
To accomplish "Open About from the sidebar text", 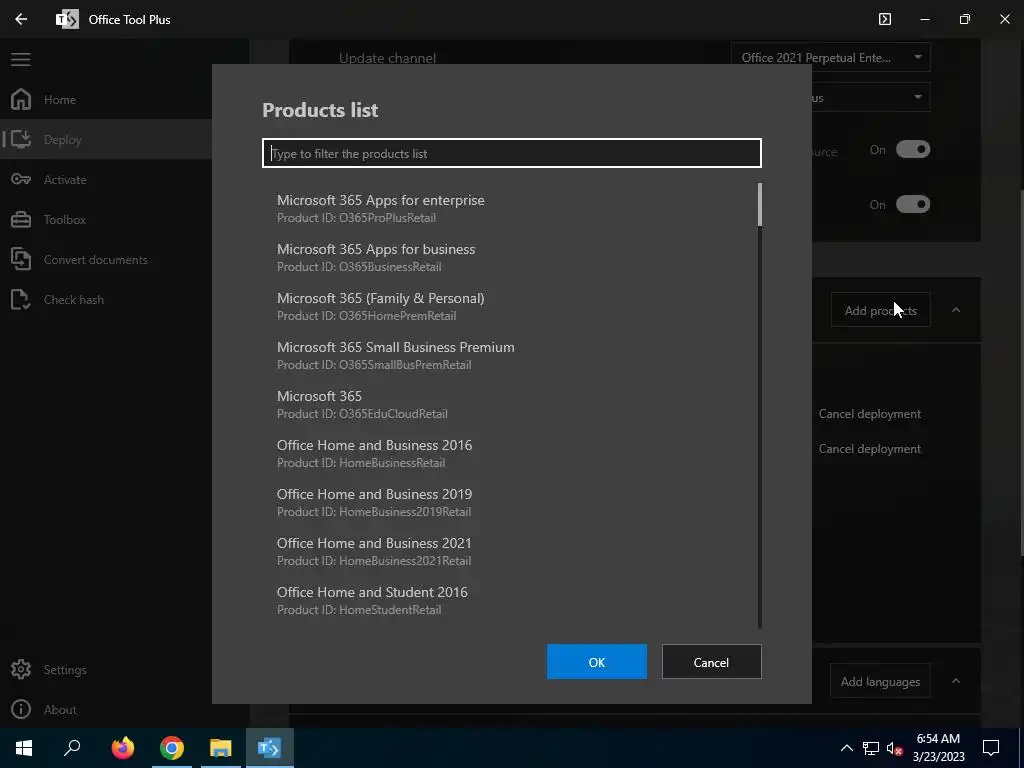I will 60,709.
